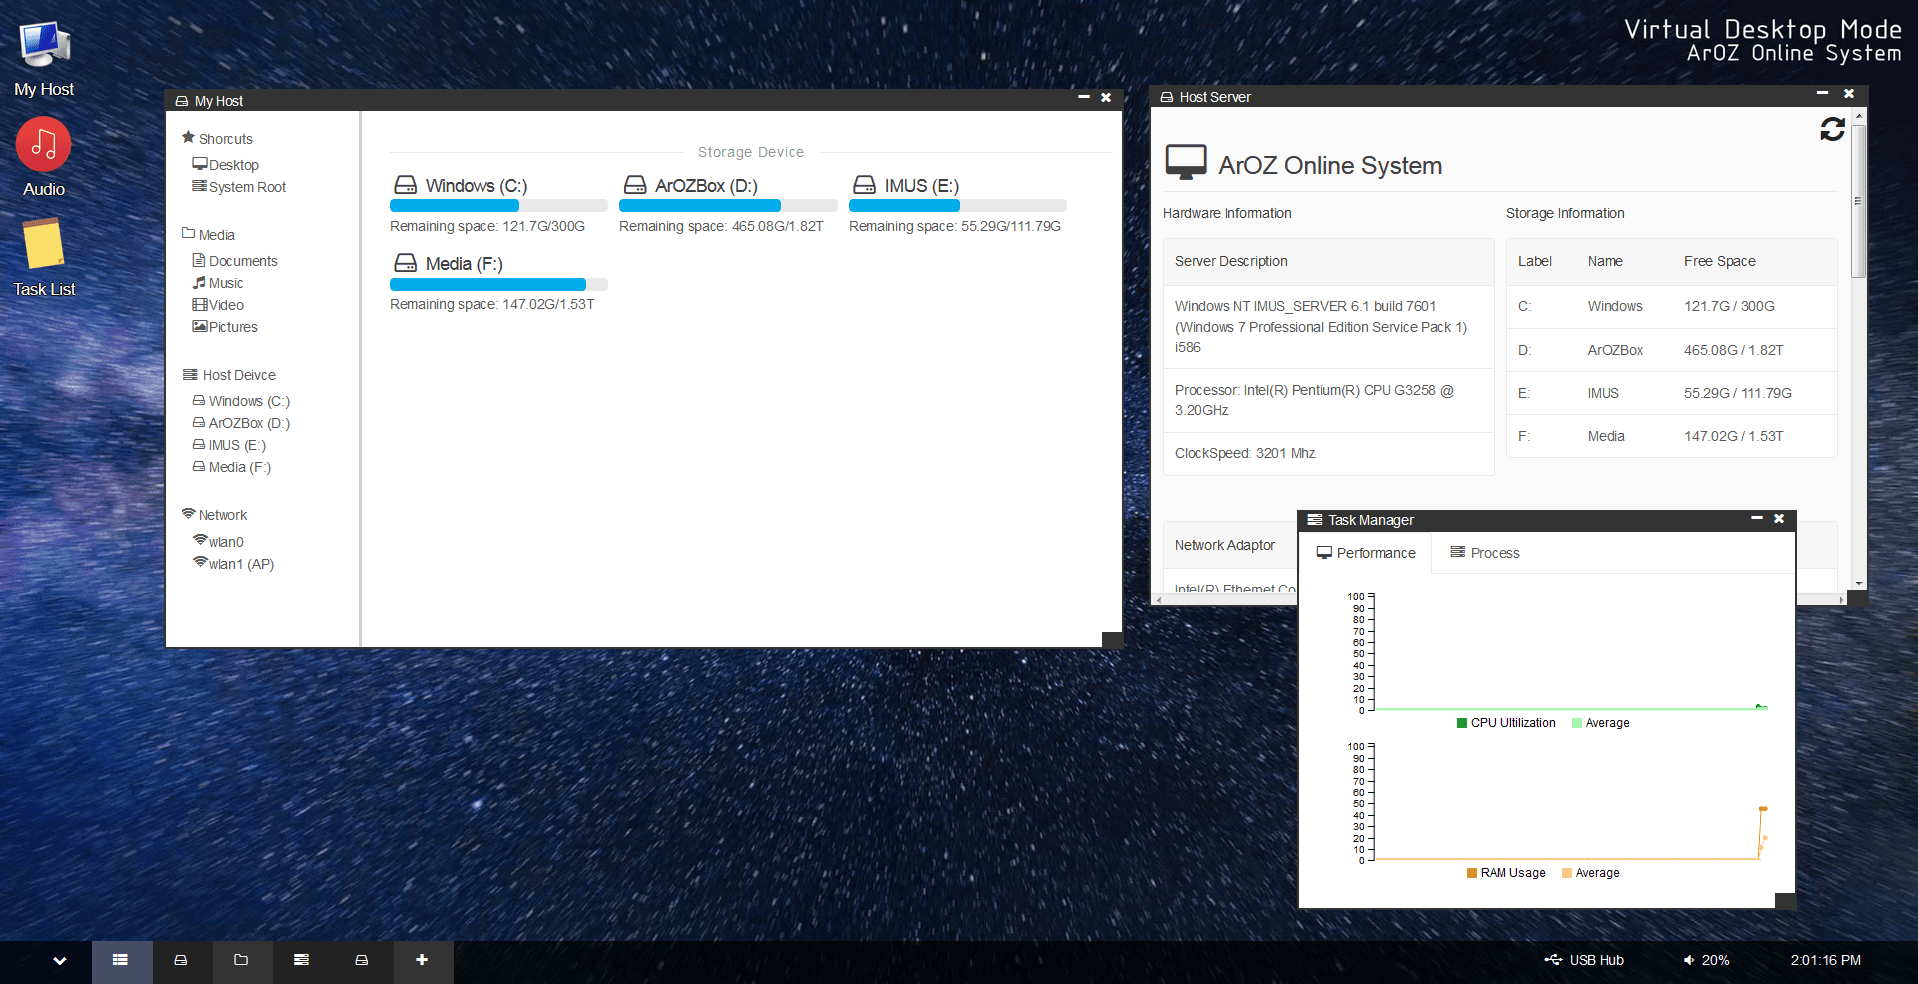Toggle the RAM Usage legend series

[x=1506, y=873]
